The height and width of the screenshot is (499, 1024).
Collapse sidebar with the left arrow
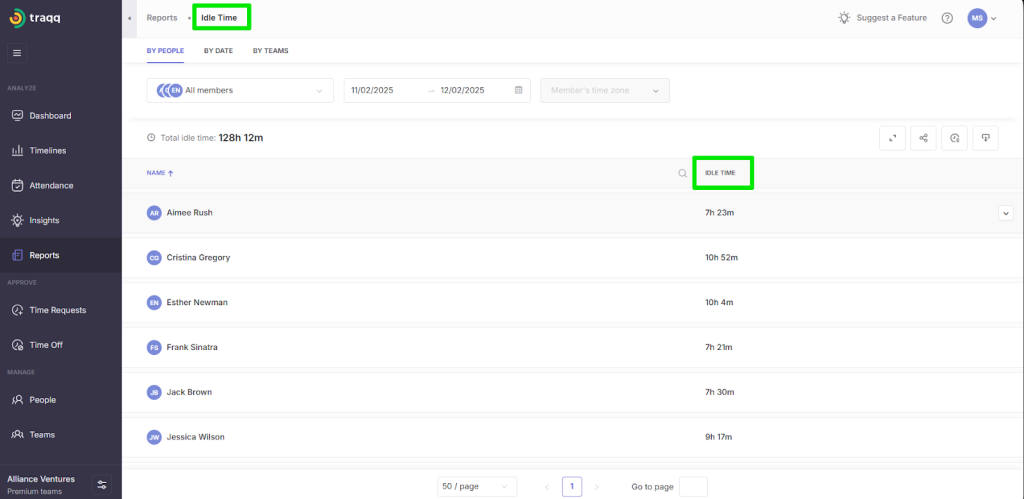point(129,18)
